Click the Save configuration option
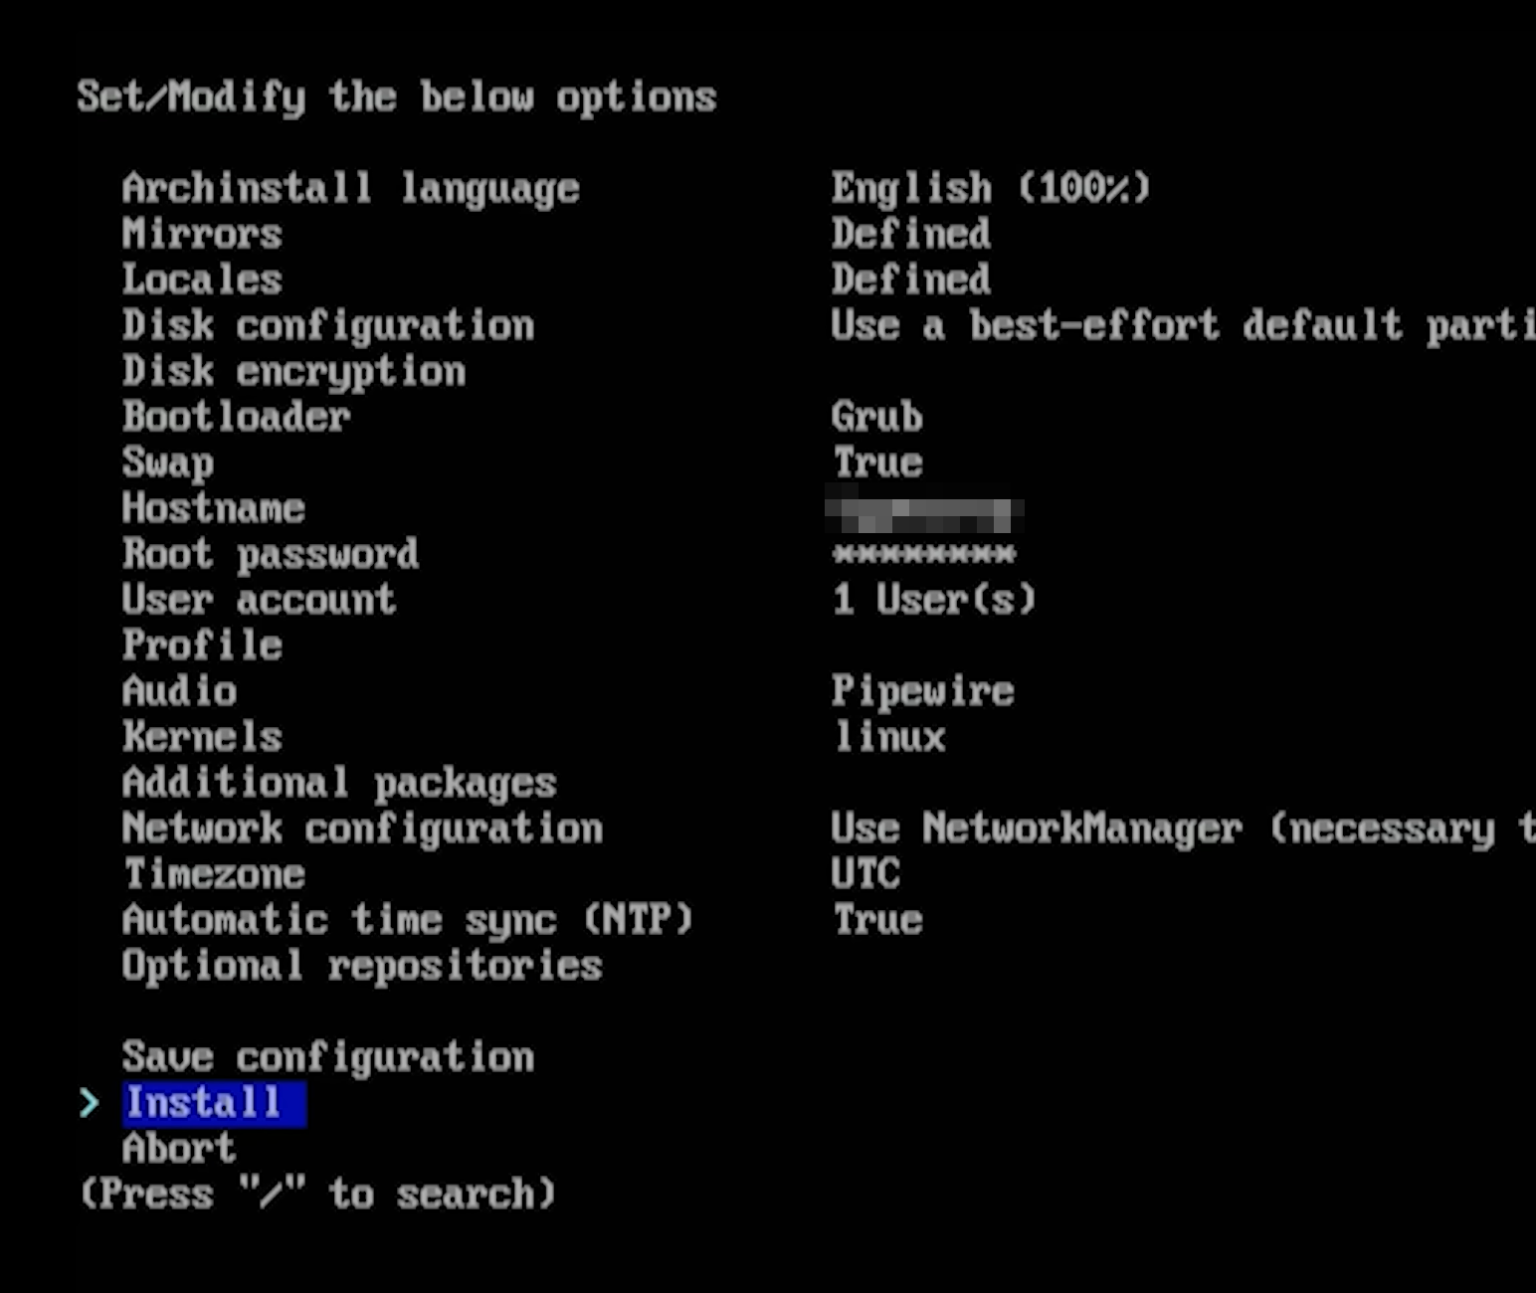The height and width of the screenshot is (1293, 1536). point(326,1057)
